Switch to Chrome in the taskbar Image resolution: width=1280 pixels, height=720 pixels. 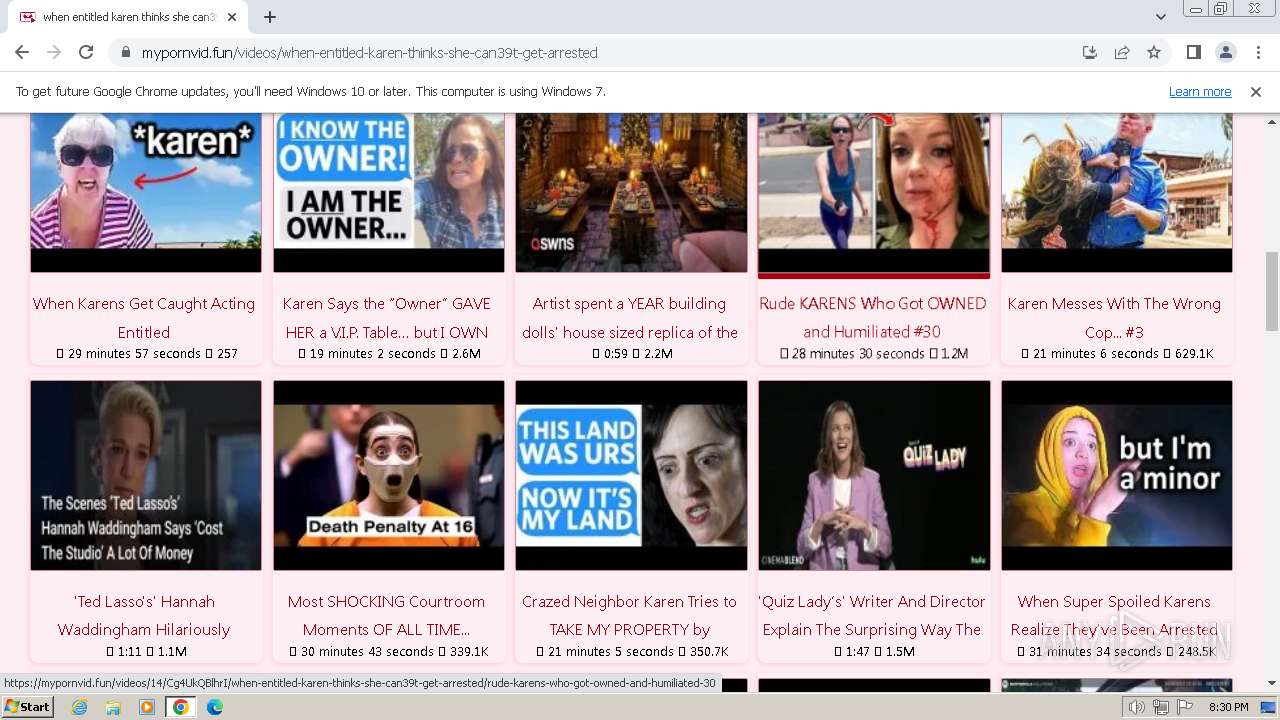click(x=181, y=707)
